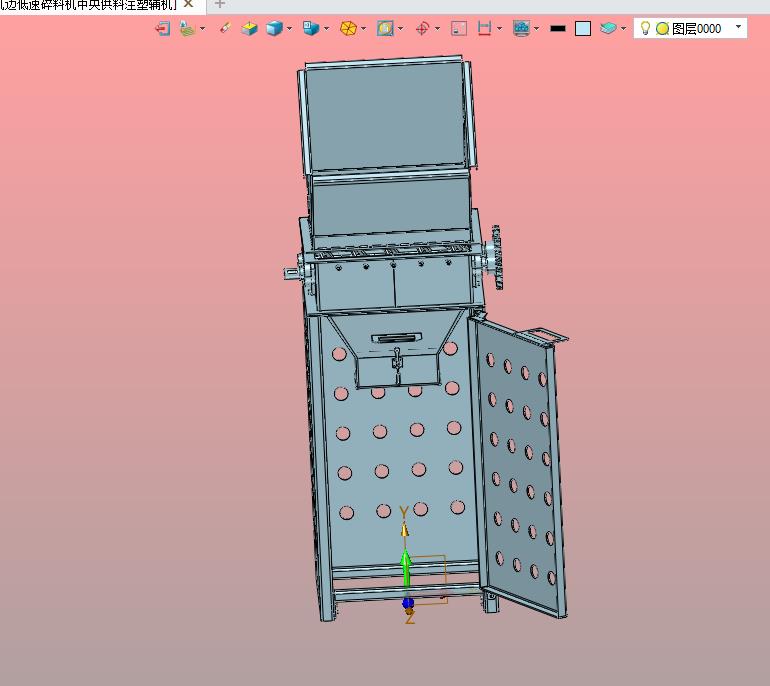Click the blue shaded cube display icon

click(x=275, y=28)
